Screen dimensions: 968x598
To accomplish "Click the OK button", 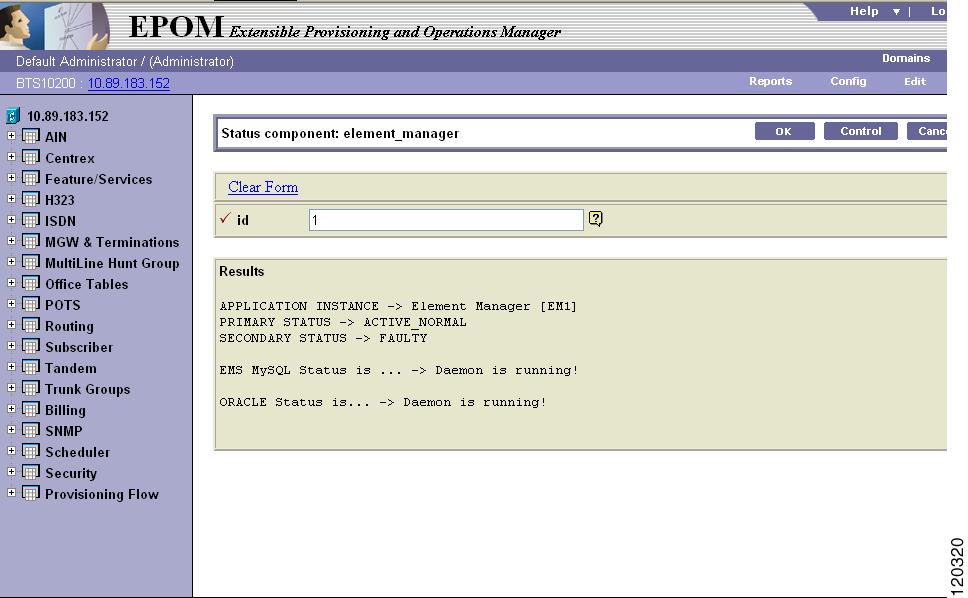I will coord(784,131).
